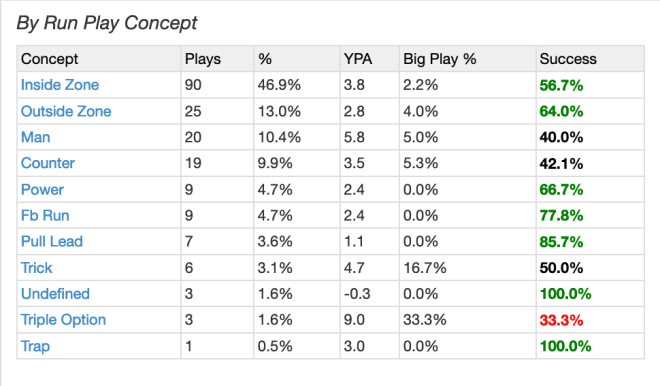Viewport: 660px width, 386px height.
Task: Open the Power concept link
Action: [42, 189]
